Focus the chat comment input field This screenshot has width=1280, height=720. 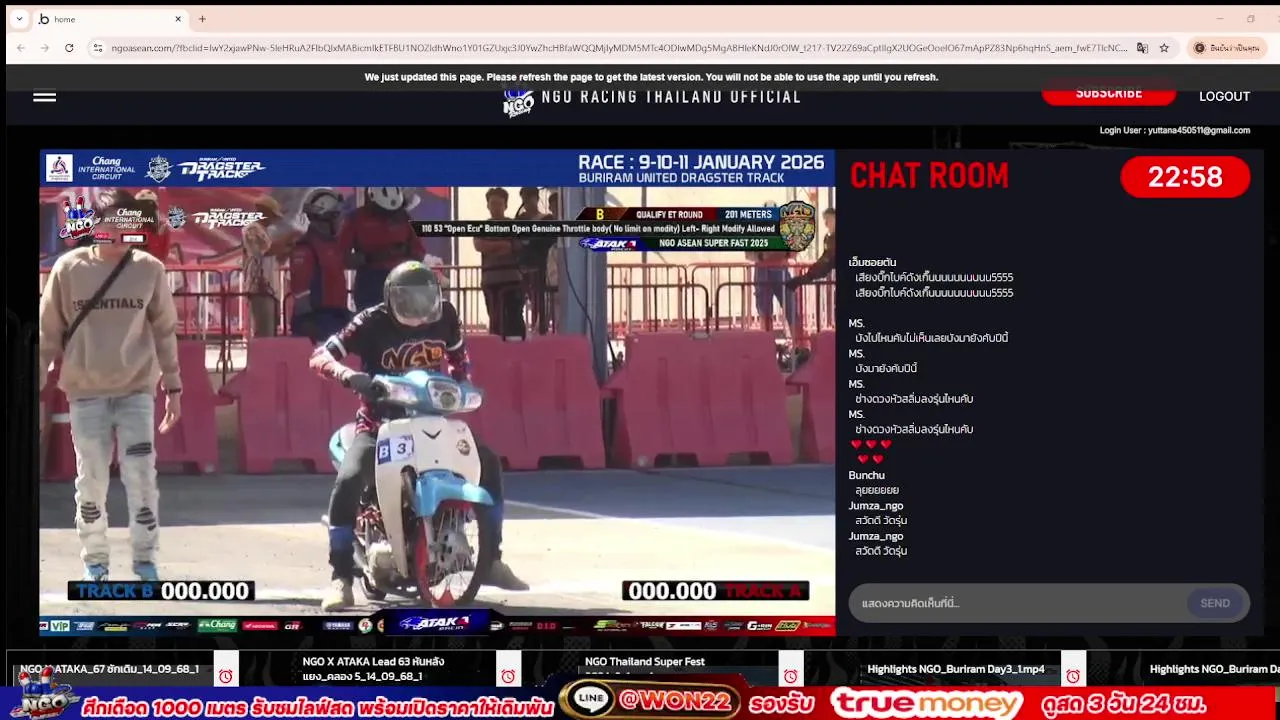tap(1018, 603)
